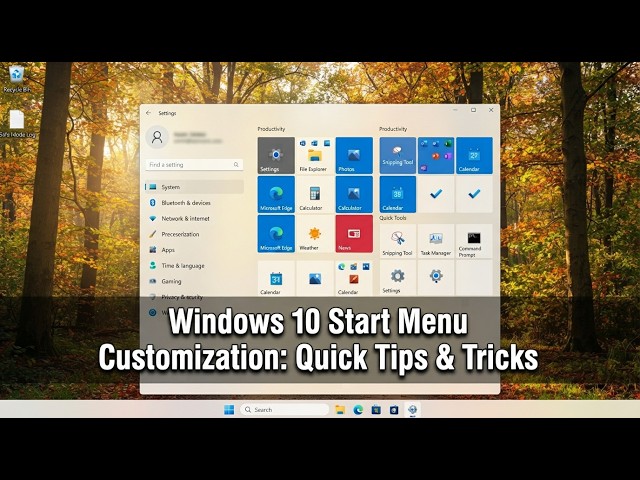The height and width of the screenshot is (480, 640).
Task: Open the Calendar folder tile with multiple icons
Action: click(354, 279)
